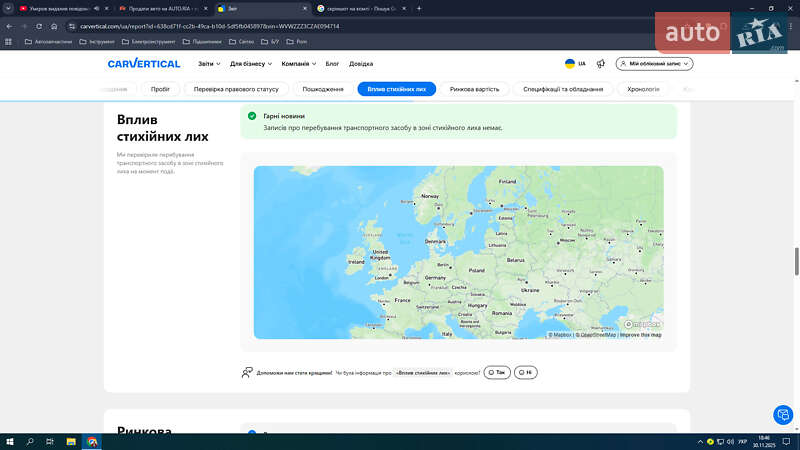This screenshot has height=450, width=800.
Task: Expand the 'Для бізнесу' dropdown menu
Action: pos(250,63)
